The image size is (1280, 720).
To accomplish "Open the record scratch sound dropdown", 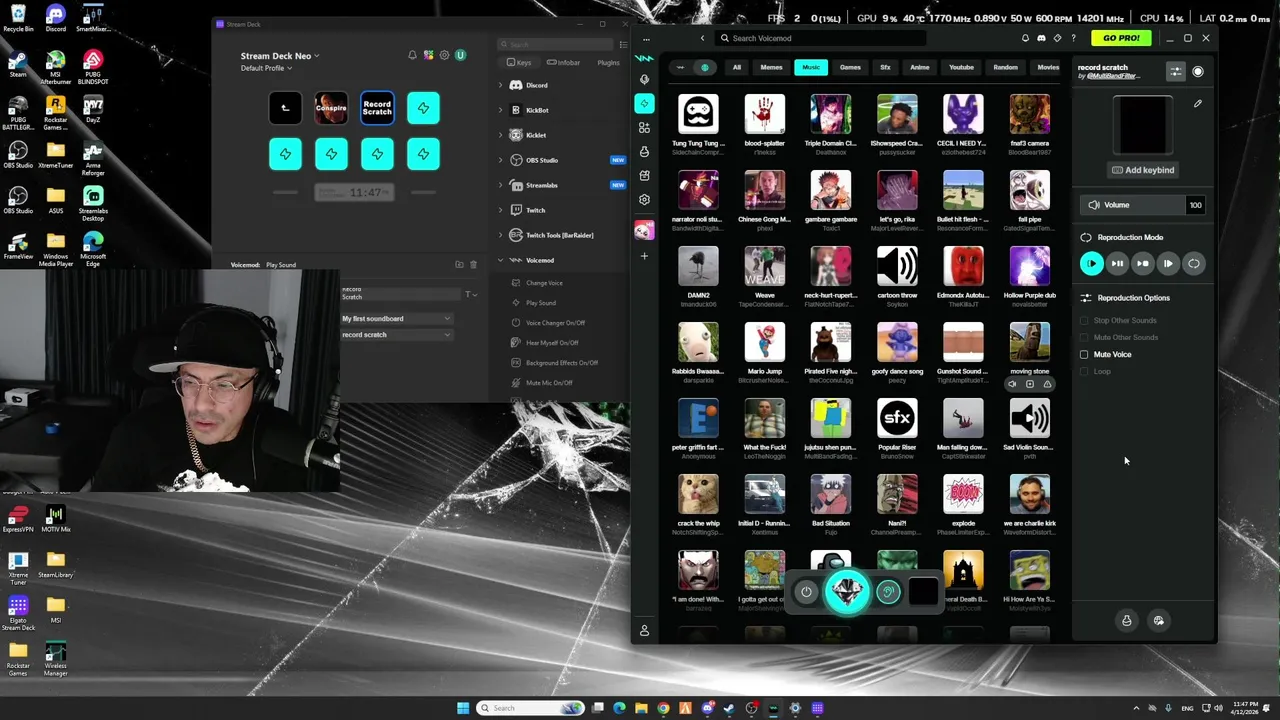I will pos(396,335).
